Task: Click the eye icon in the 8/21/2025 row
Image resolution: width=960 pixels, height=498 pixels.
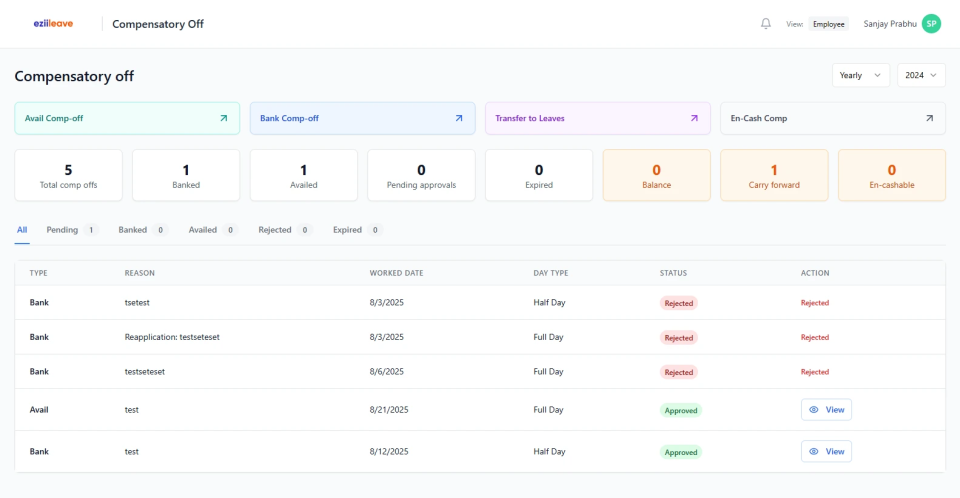Action: (x=814, y=410)
